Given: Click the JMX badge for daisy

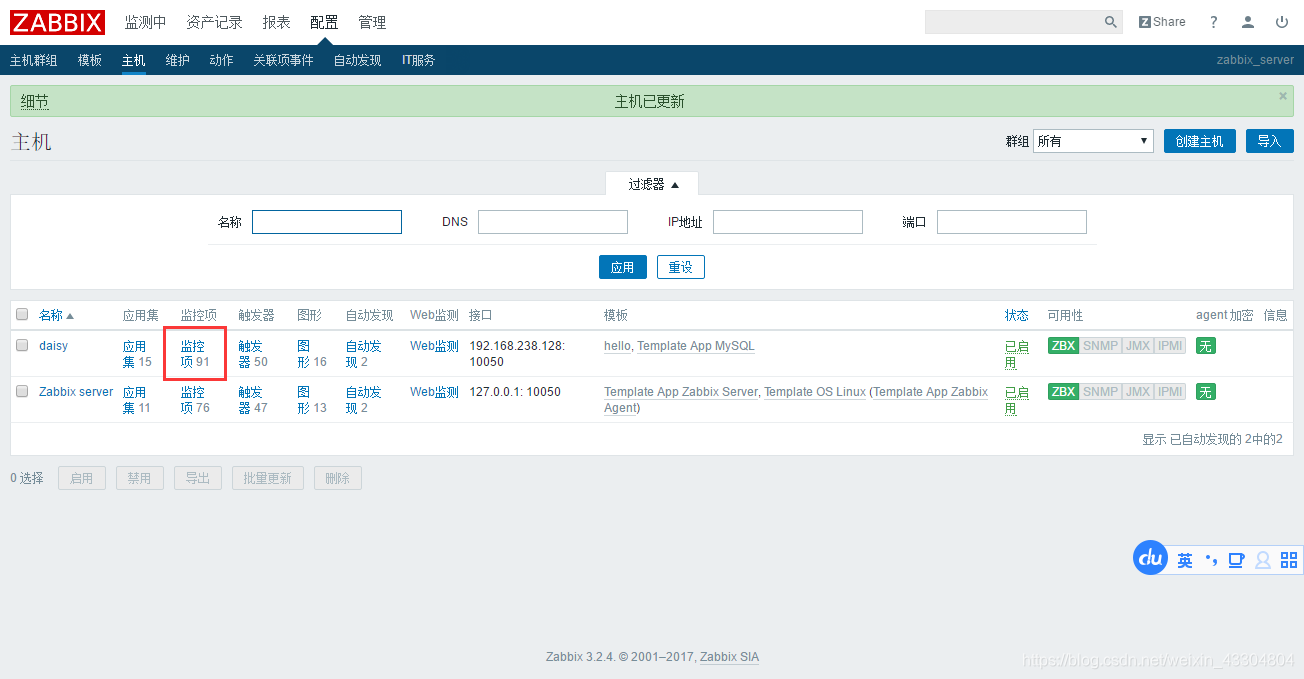Looking at the screenshot, I should (1137, 346).
